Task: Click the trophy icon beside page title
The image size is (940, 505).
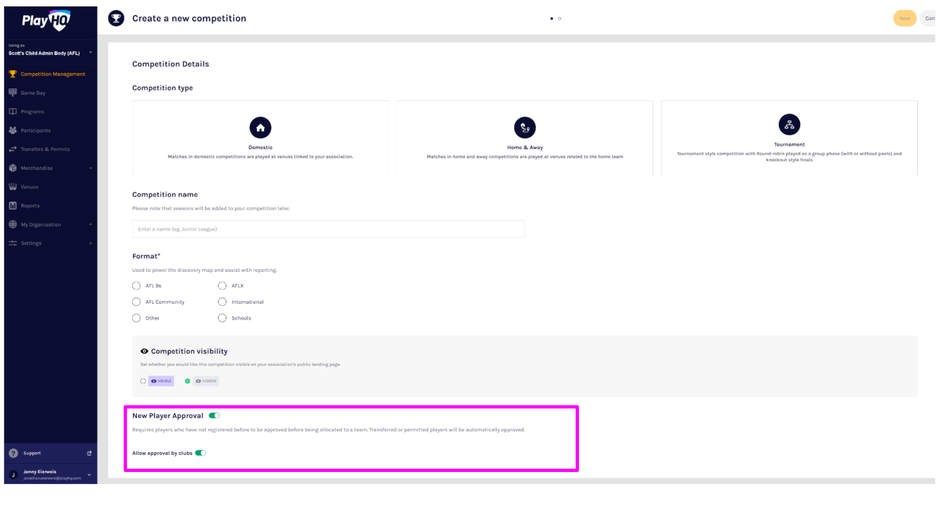Action: pos(116,18)
